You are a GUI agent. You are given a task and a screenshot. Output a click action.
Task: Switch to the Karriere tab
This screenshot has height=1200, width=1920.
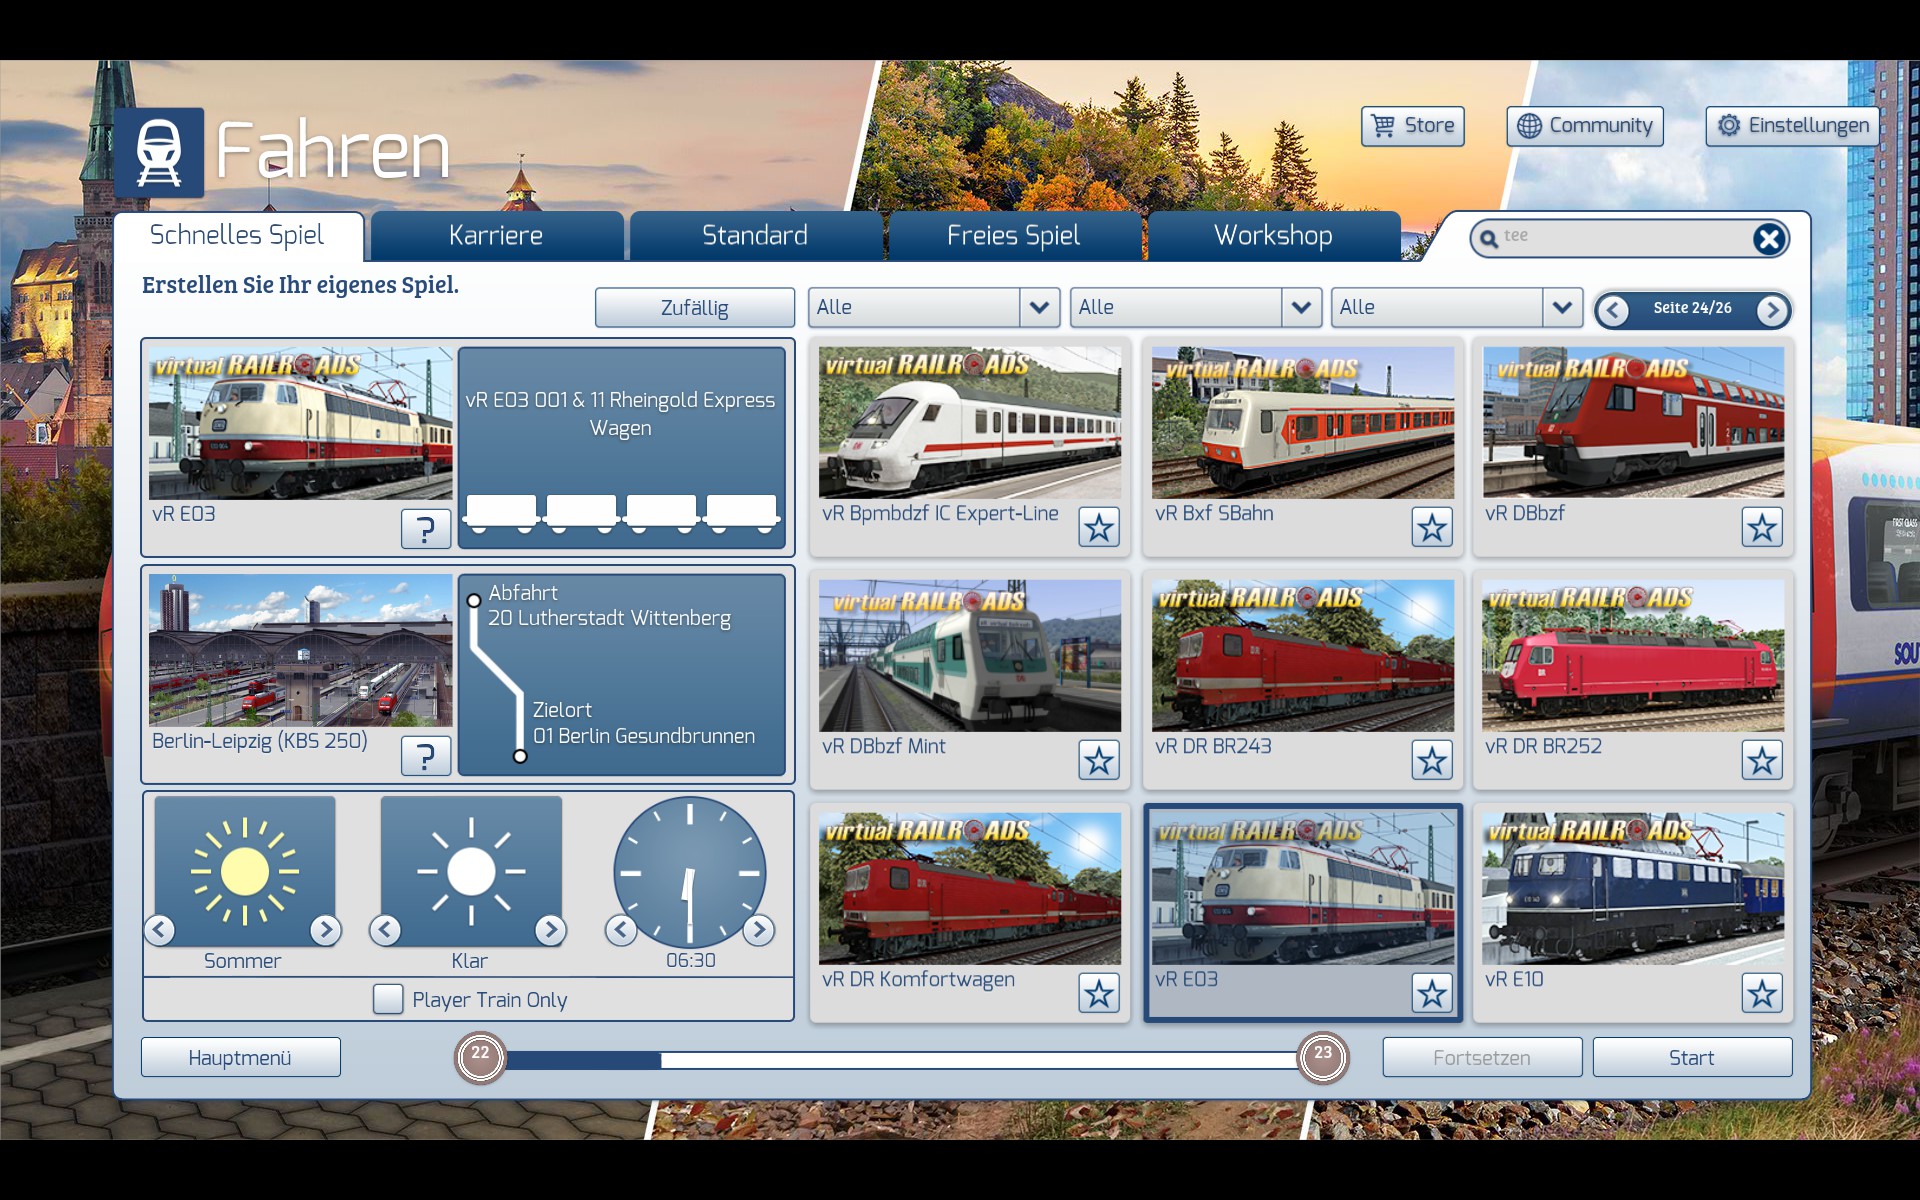point(496,236)
